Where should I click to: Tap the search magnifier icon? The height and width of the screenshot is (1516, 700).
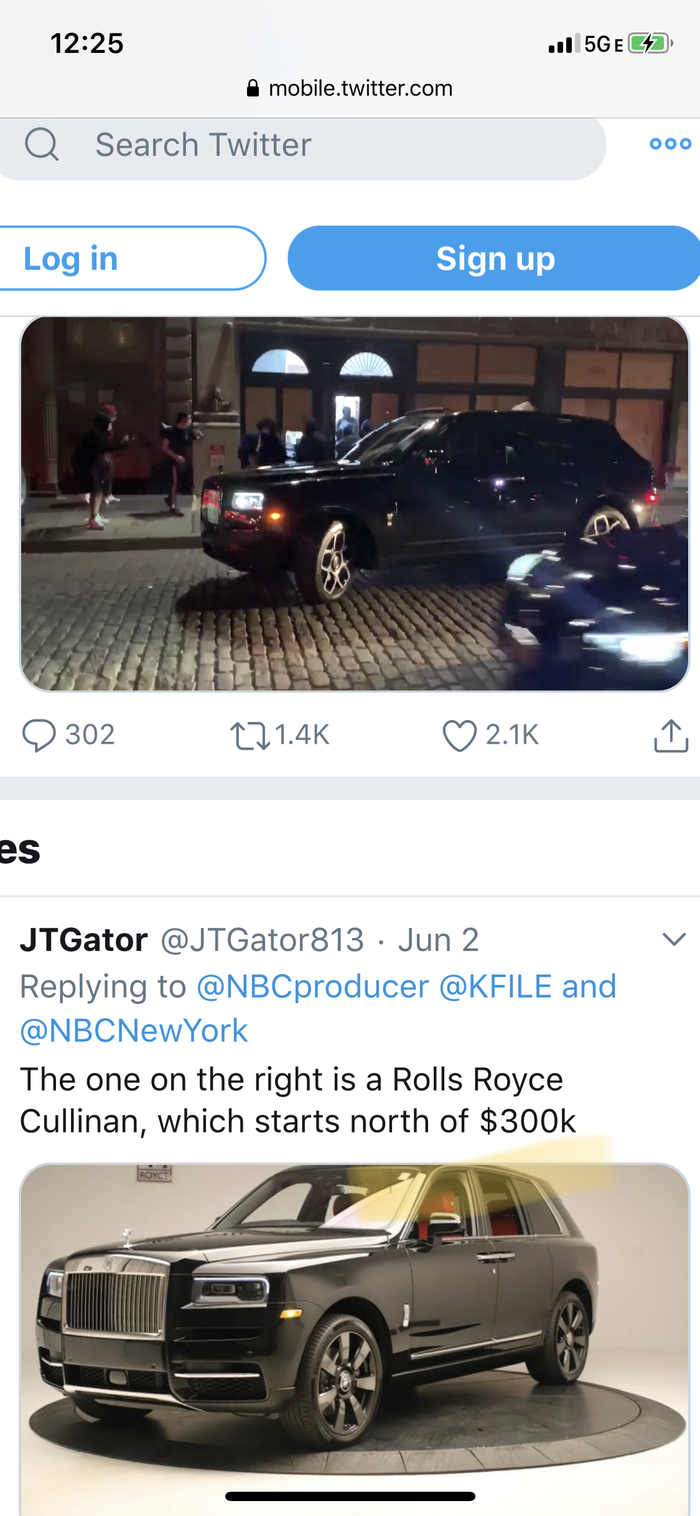(42, 145)
